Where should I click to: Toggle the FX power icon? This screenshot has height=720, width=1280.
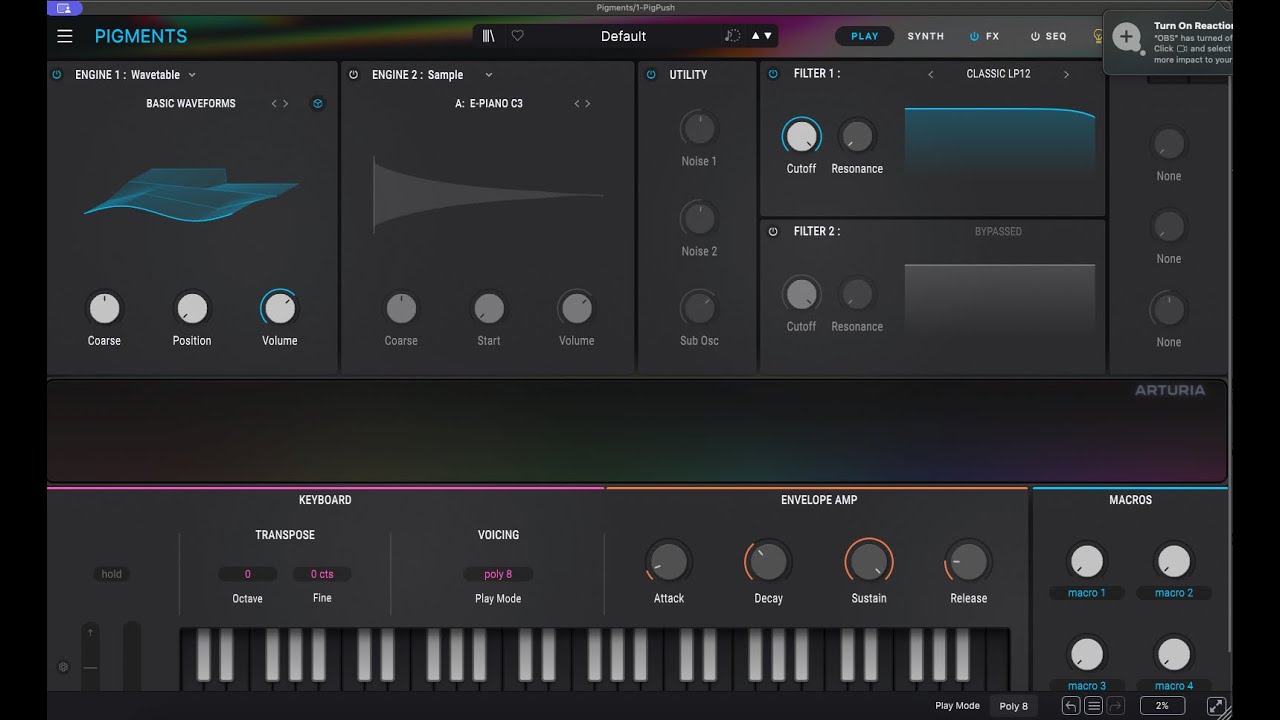click(975, 36)
